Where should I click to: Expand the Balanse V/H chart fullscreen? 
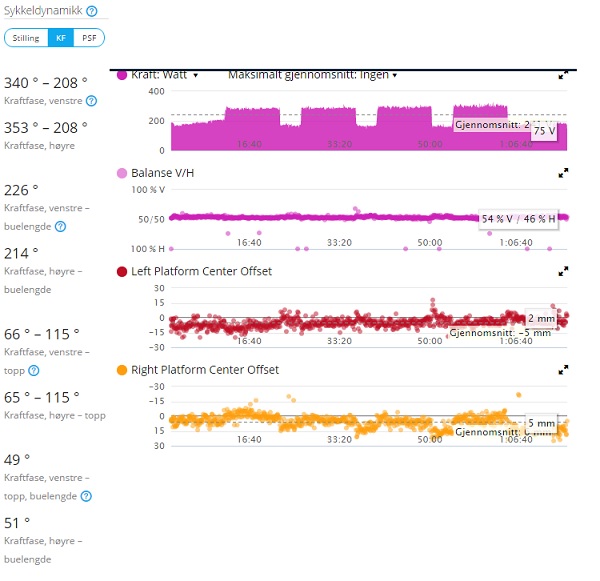click(x=563, y=173)
